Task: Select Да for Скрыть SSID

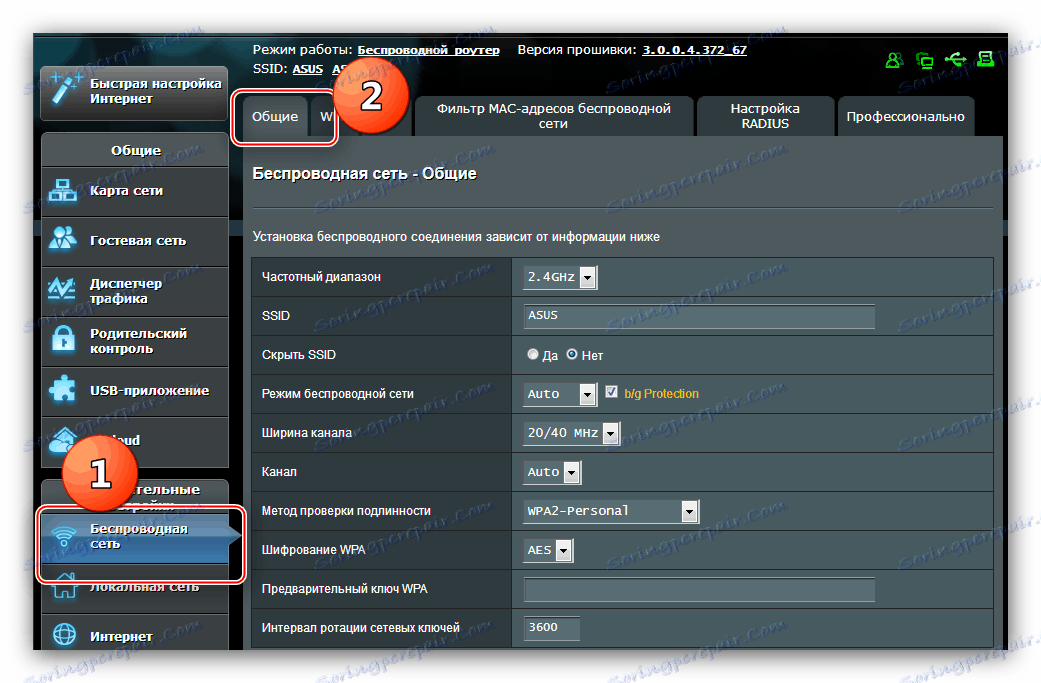Action: [x=532, y=354]
